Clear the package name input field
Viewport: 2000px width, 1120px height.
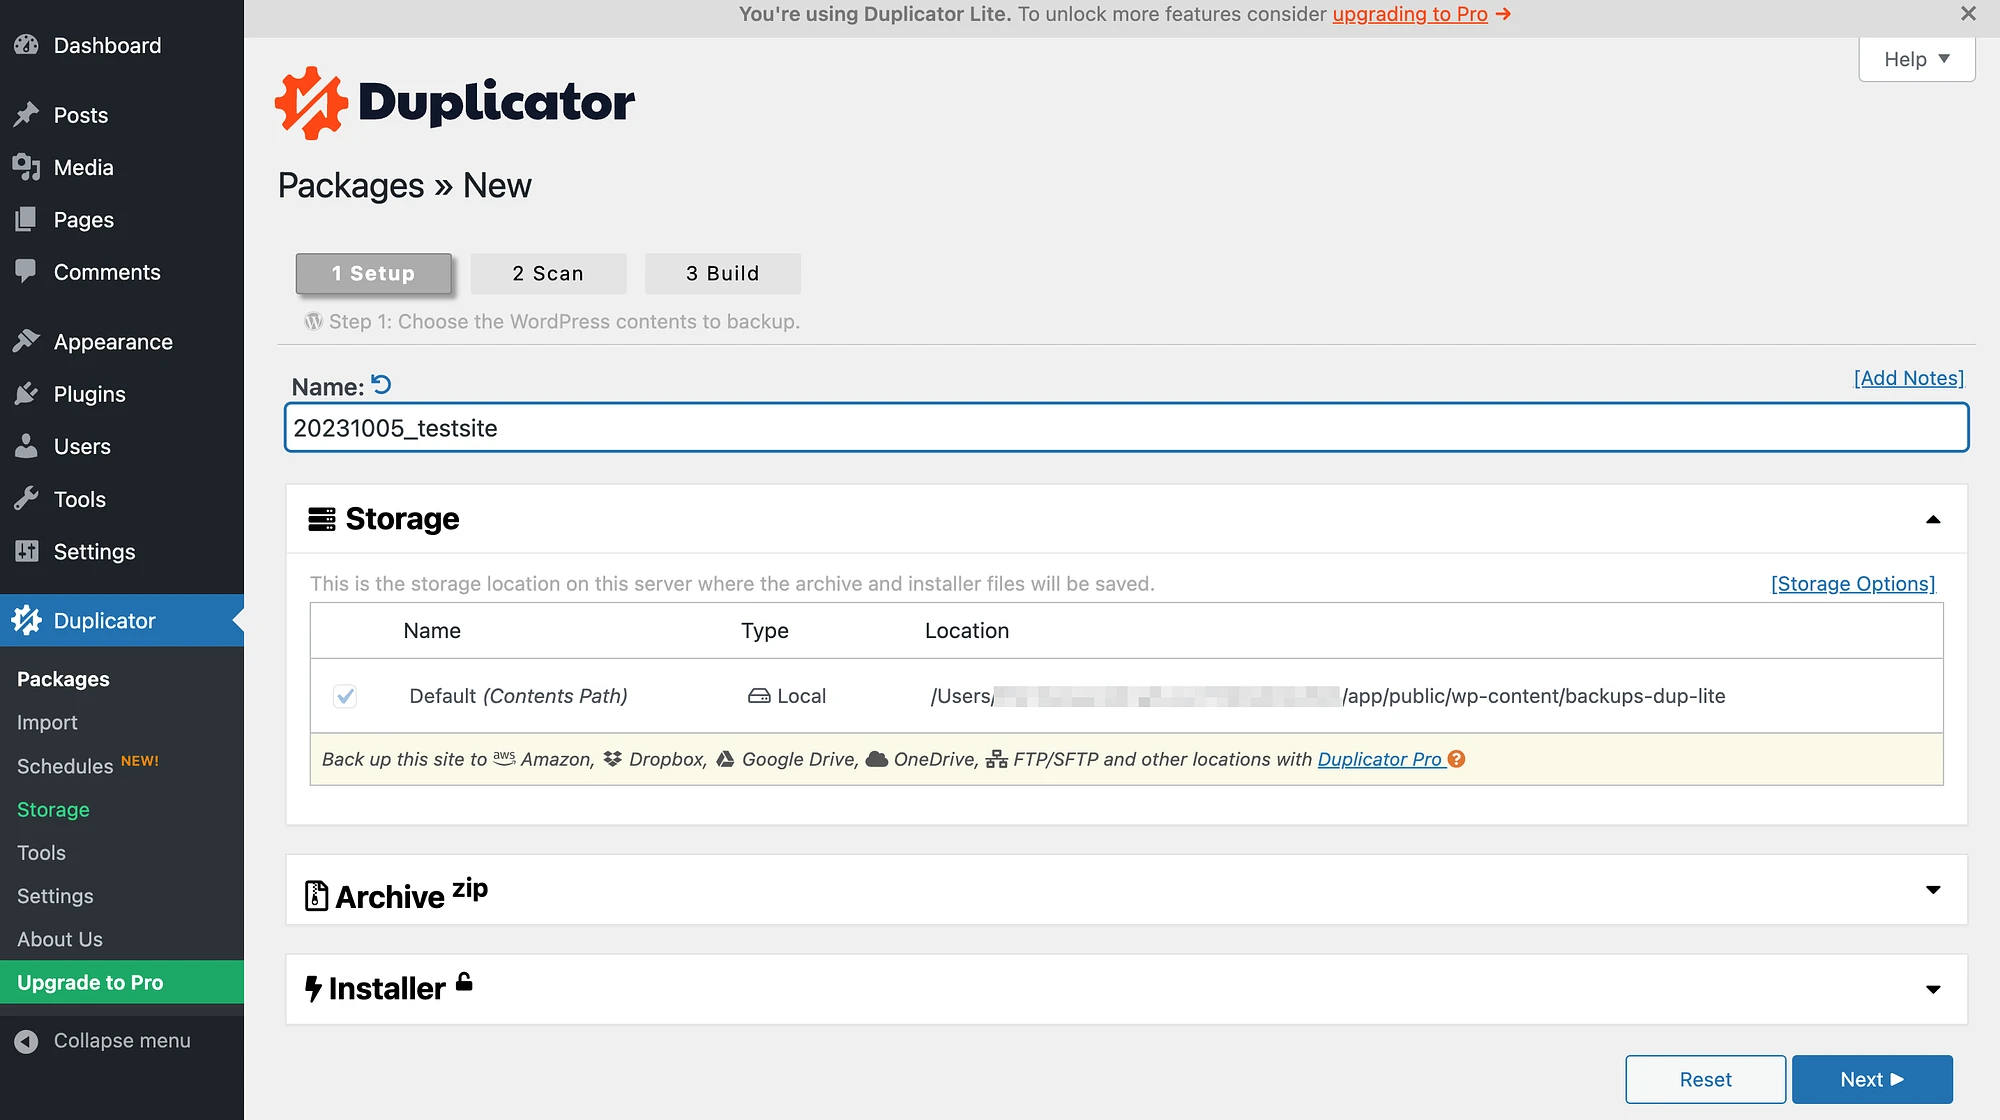383,385
